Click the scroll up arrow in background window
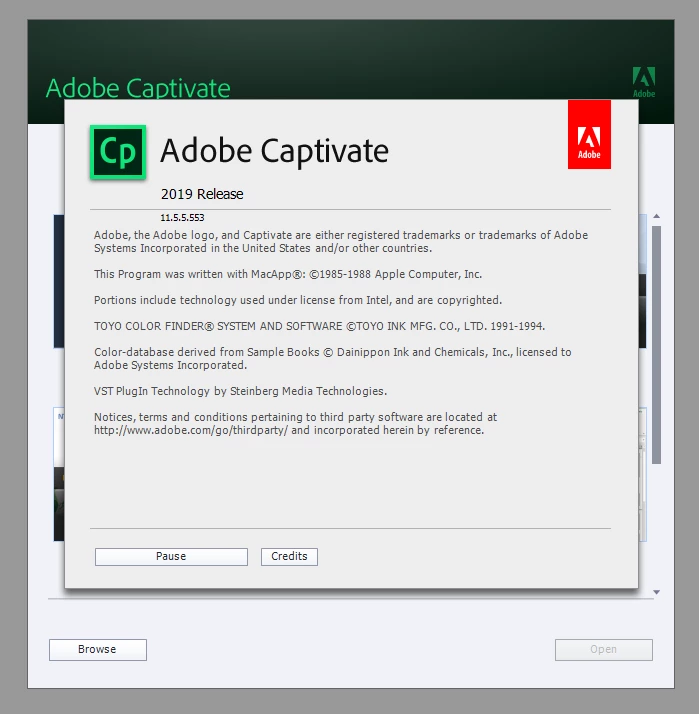The image size is (699, 714). (656, 216)
